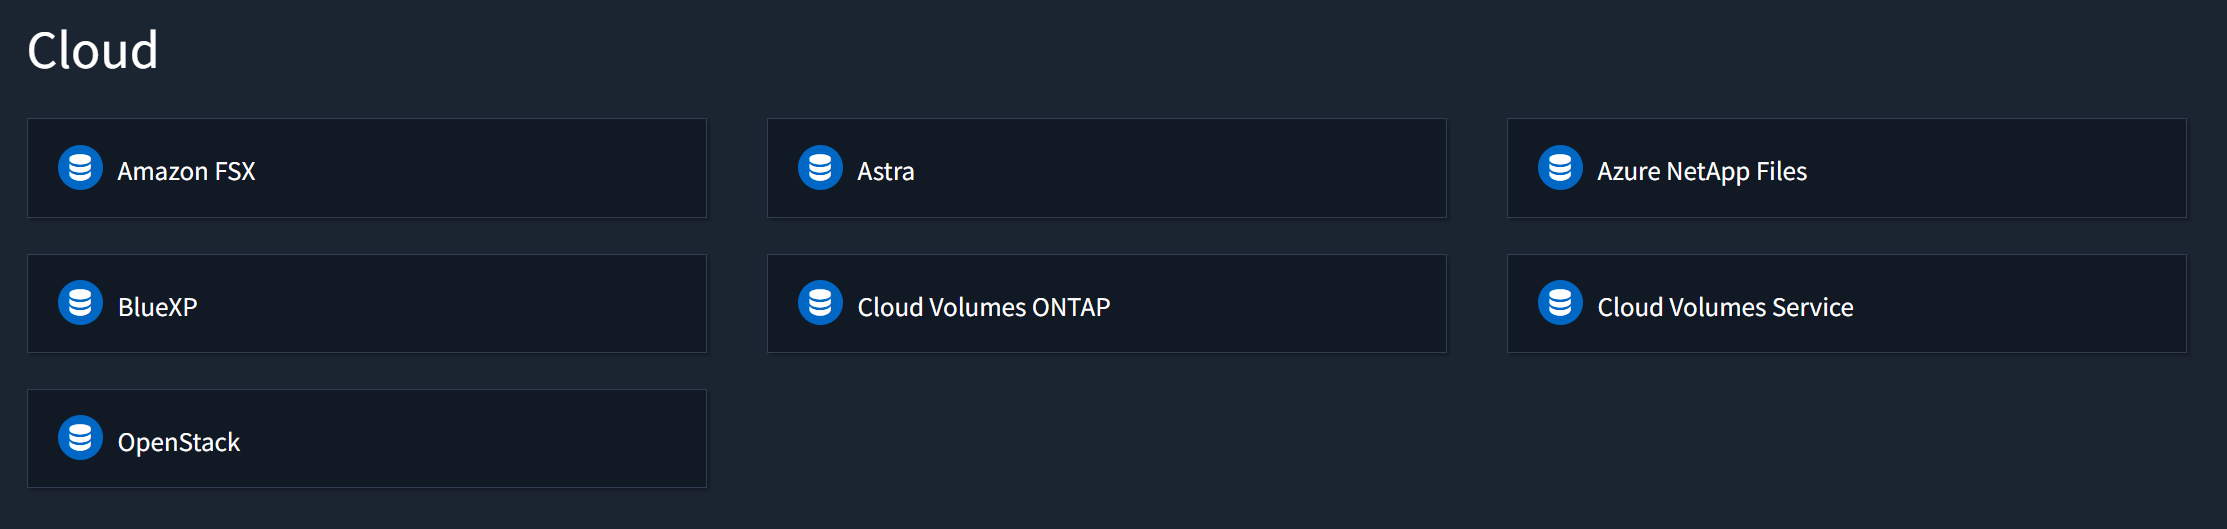Click the Cloud section heading
The width and height of the screenshot is (2227, 529).
pos(92,50)
